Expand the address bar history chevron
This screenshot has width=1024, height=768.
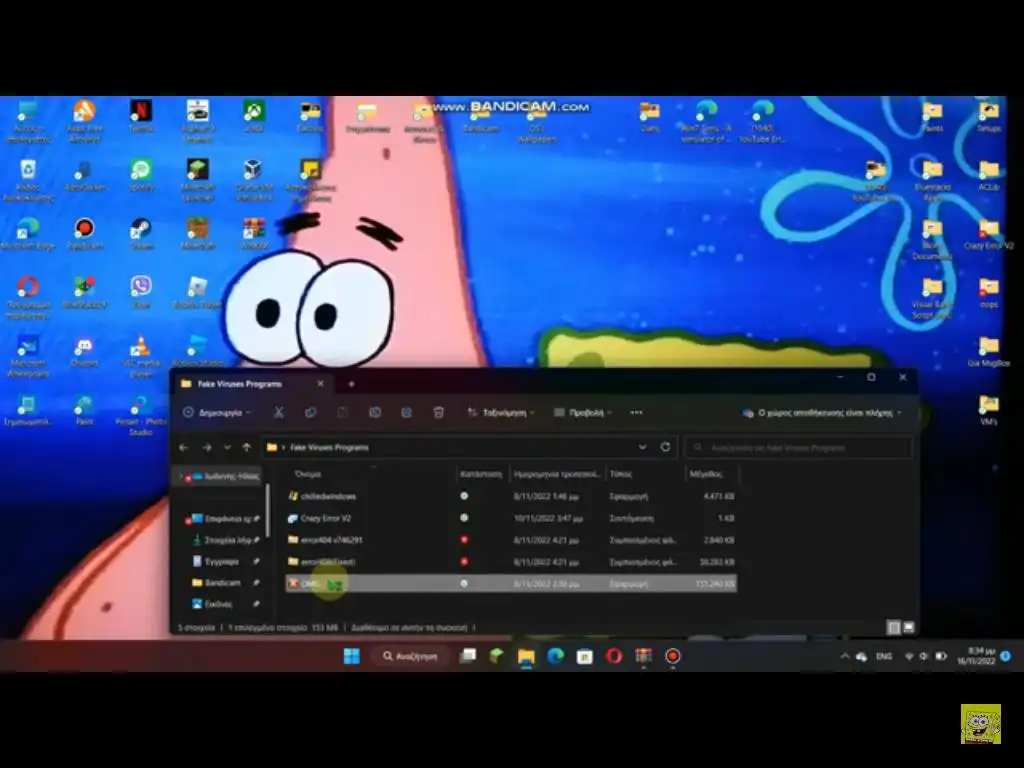pyautogui.click(x=642, y=447)
